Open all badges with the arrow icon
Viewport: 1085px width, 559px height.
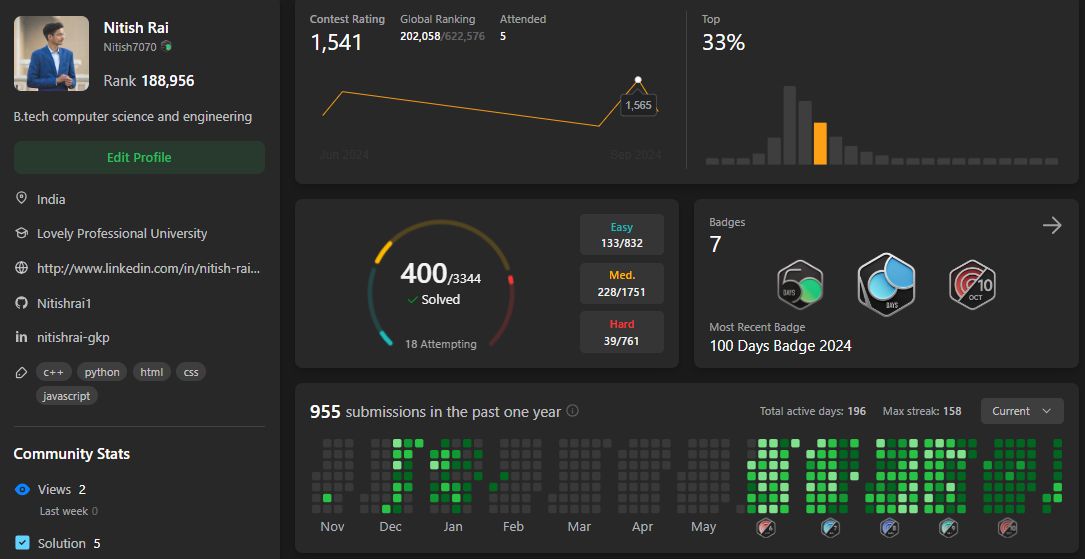point(1052,225)
